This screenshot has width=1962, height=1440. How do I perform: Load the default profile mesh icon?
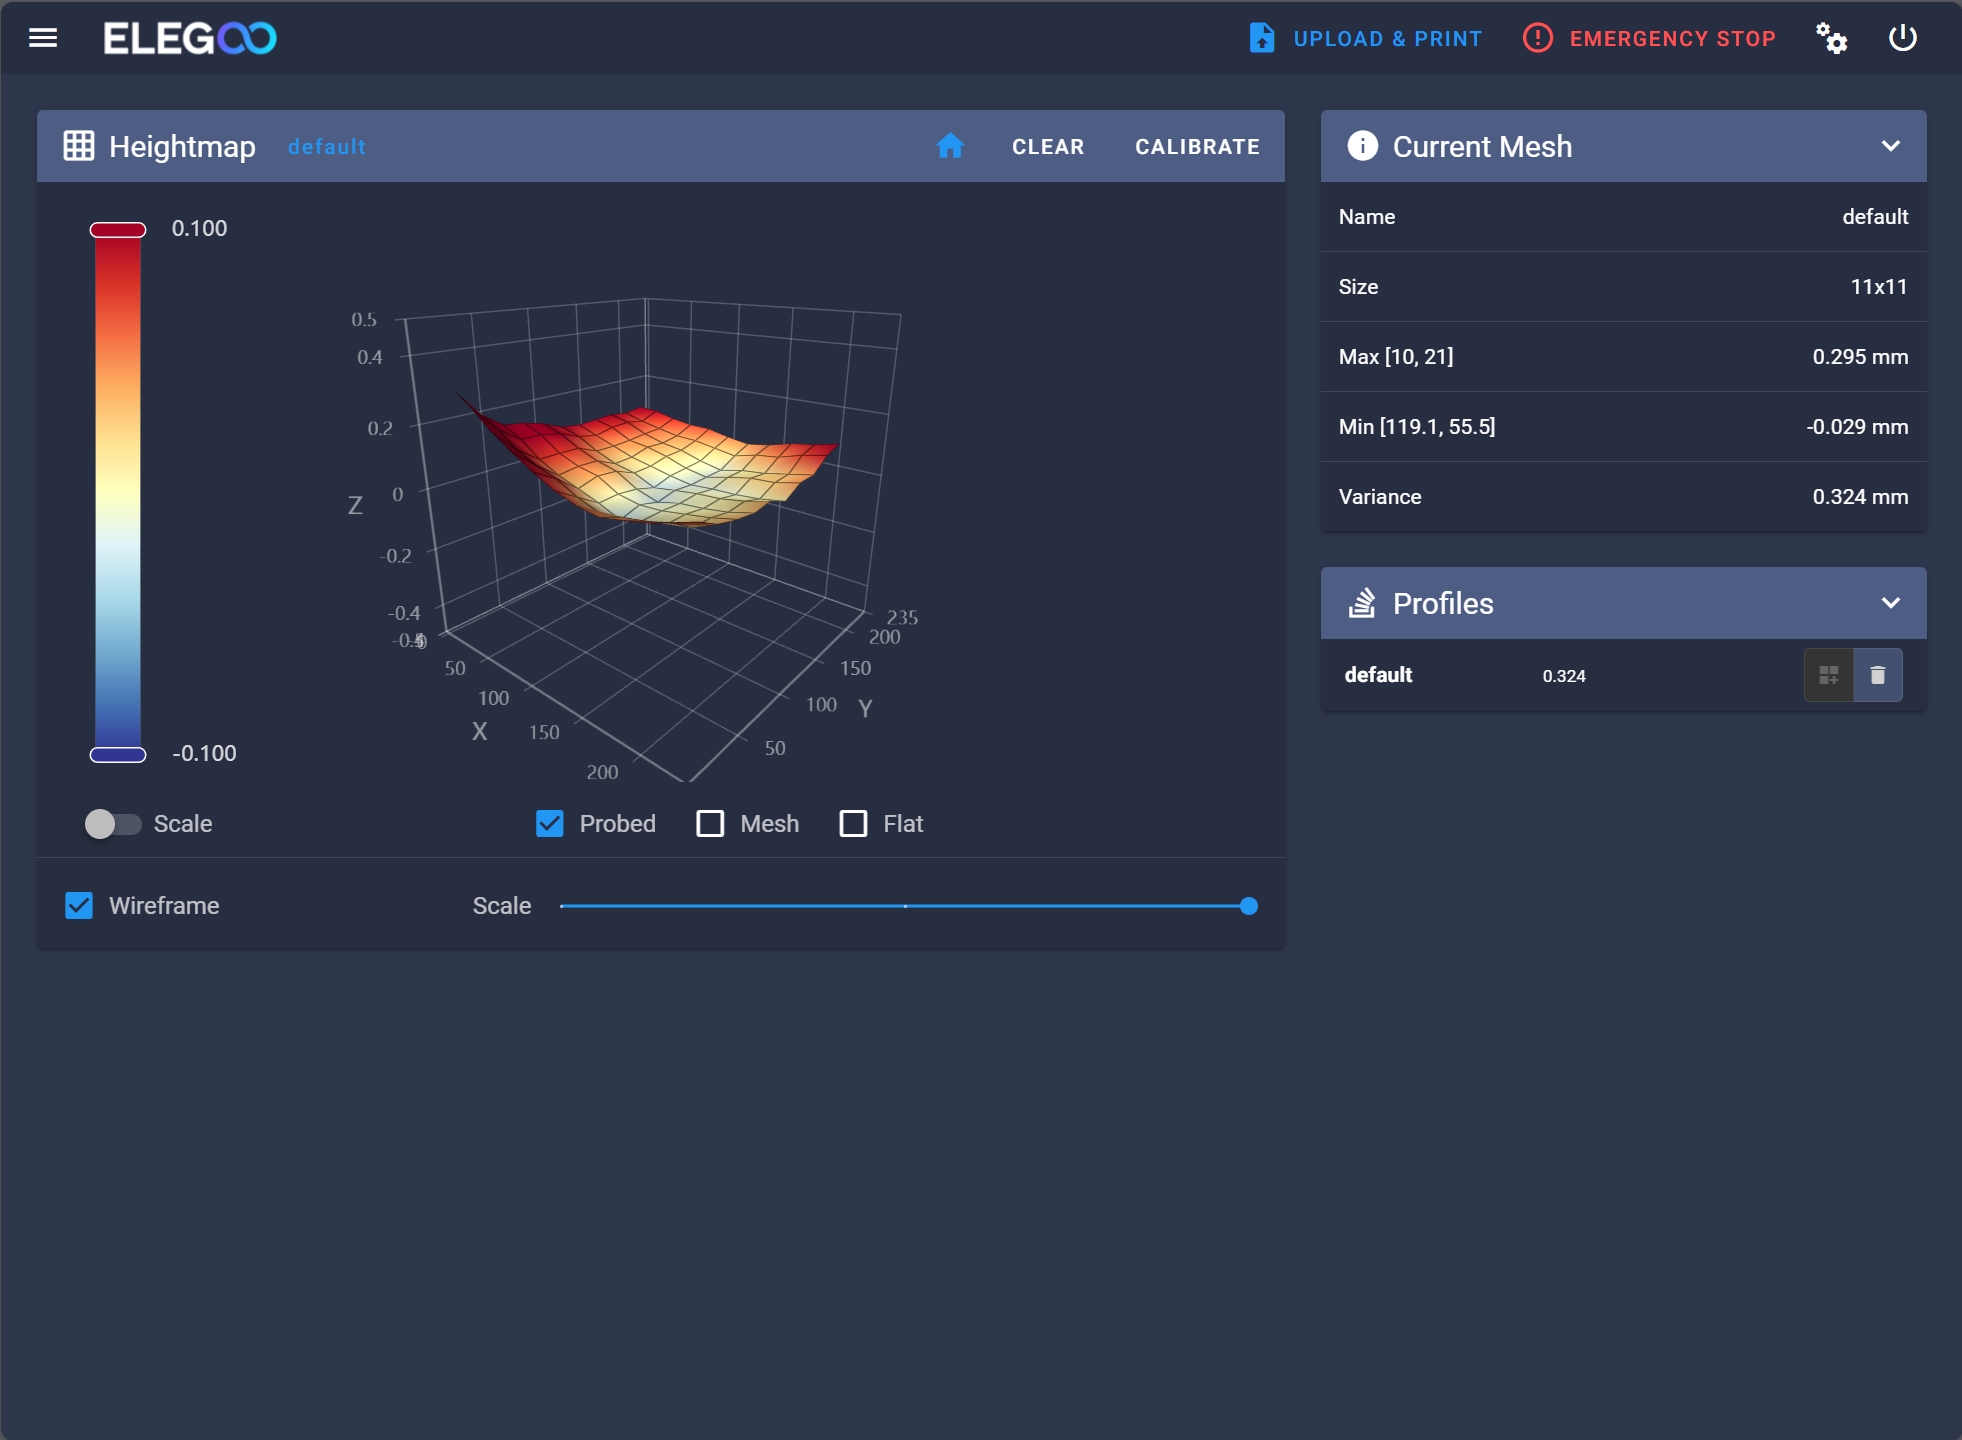1828,675
